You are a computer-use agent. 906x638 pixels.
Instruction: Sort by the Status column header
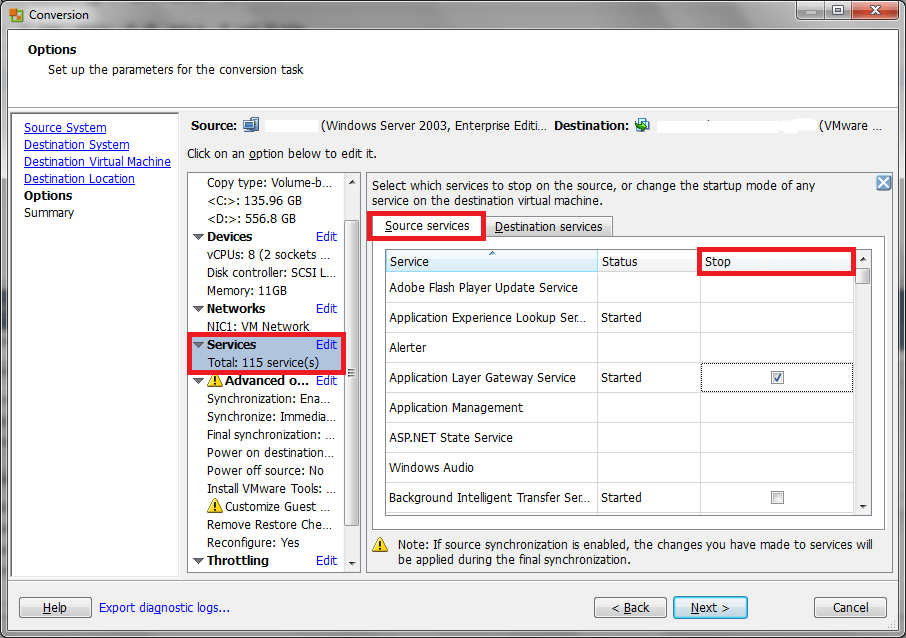coord(648,261)
